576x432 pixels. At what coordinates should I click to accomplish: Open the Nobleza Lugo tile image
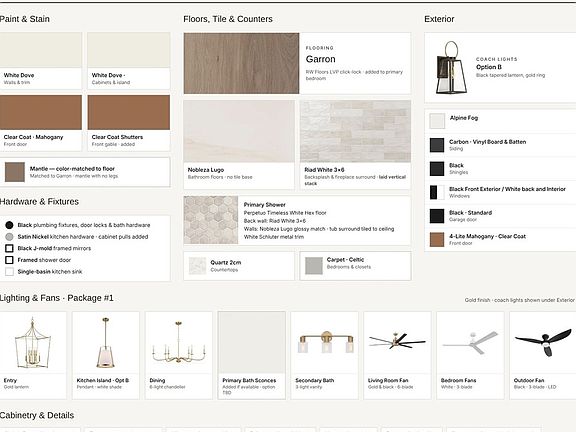click(x=239, y=131)
